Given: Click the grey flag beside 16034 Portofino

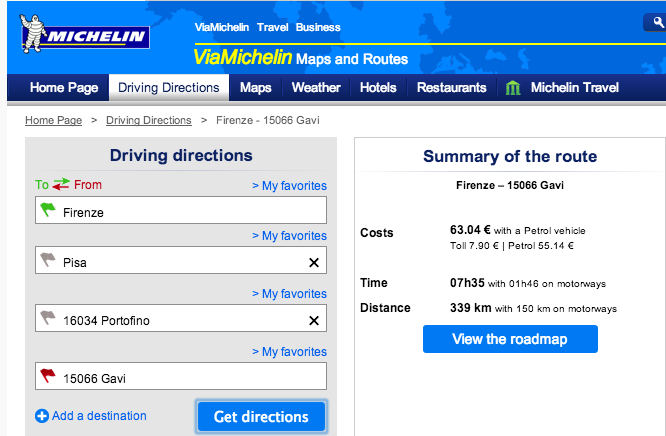Looking at the screenshot, I should (48, 317).
